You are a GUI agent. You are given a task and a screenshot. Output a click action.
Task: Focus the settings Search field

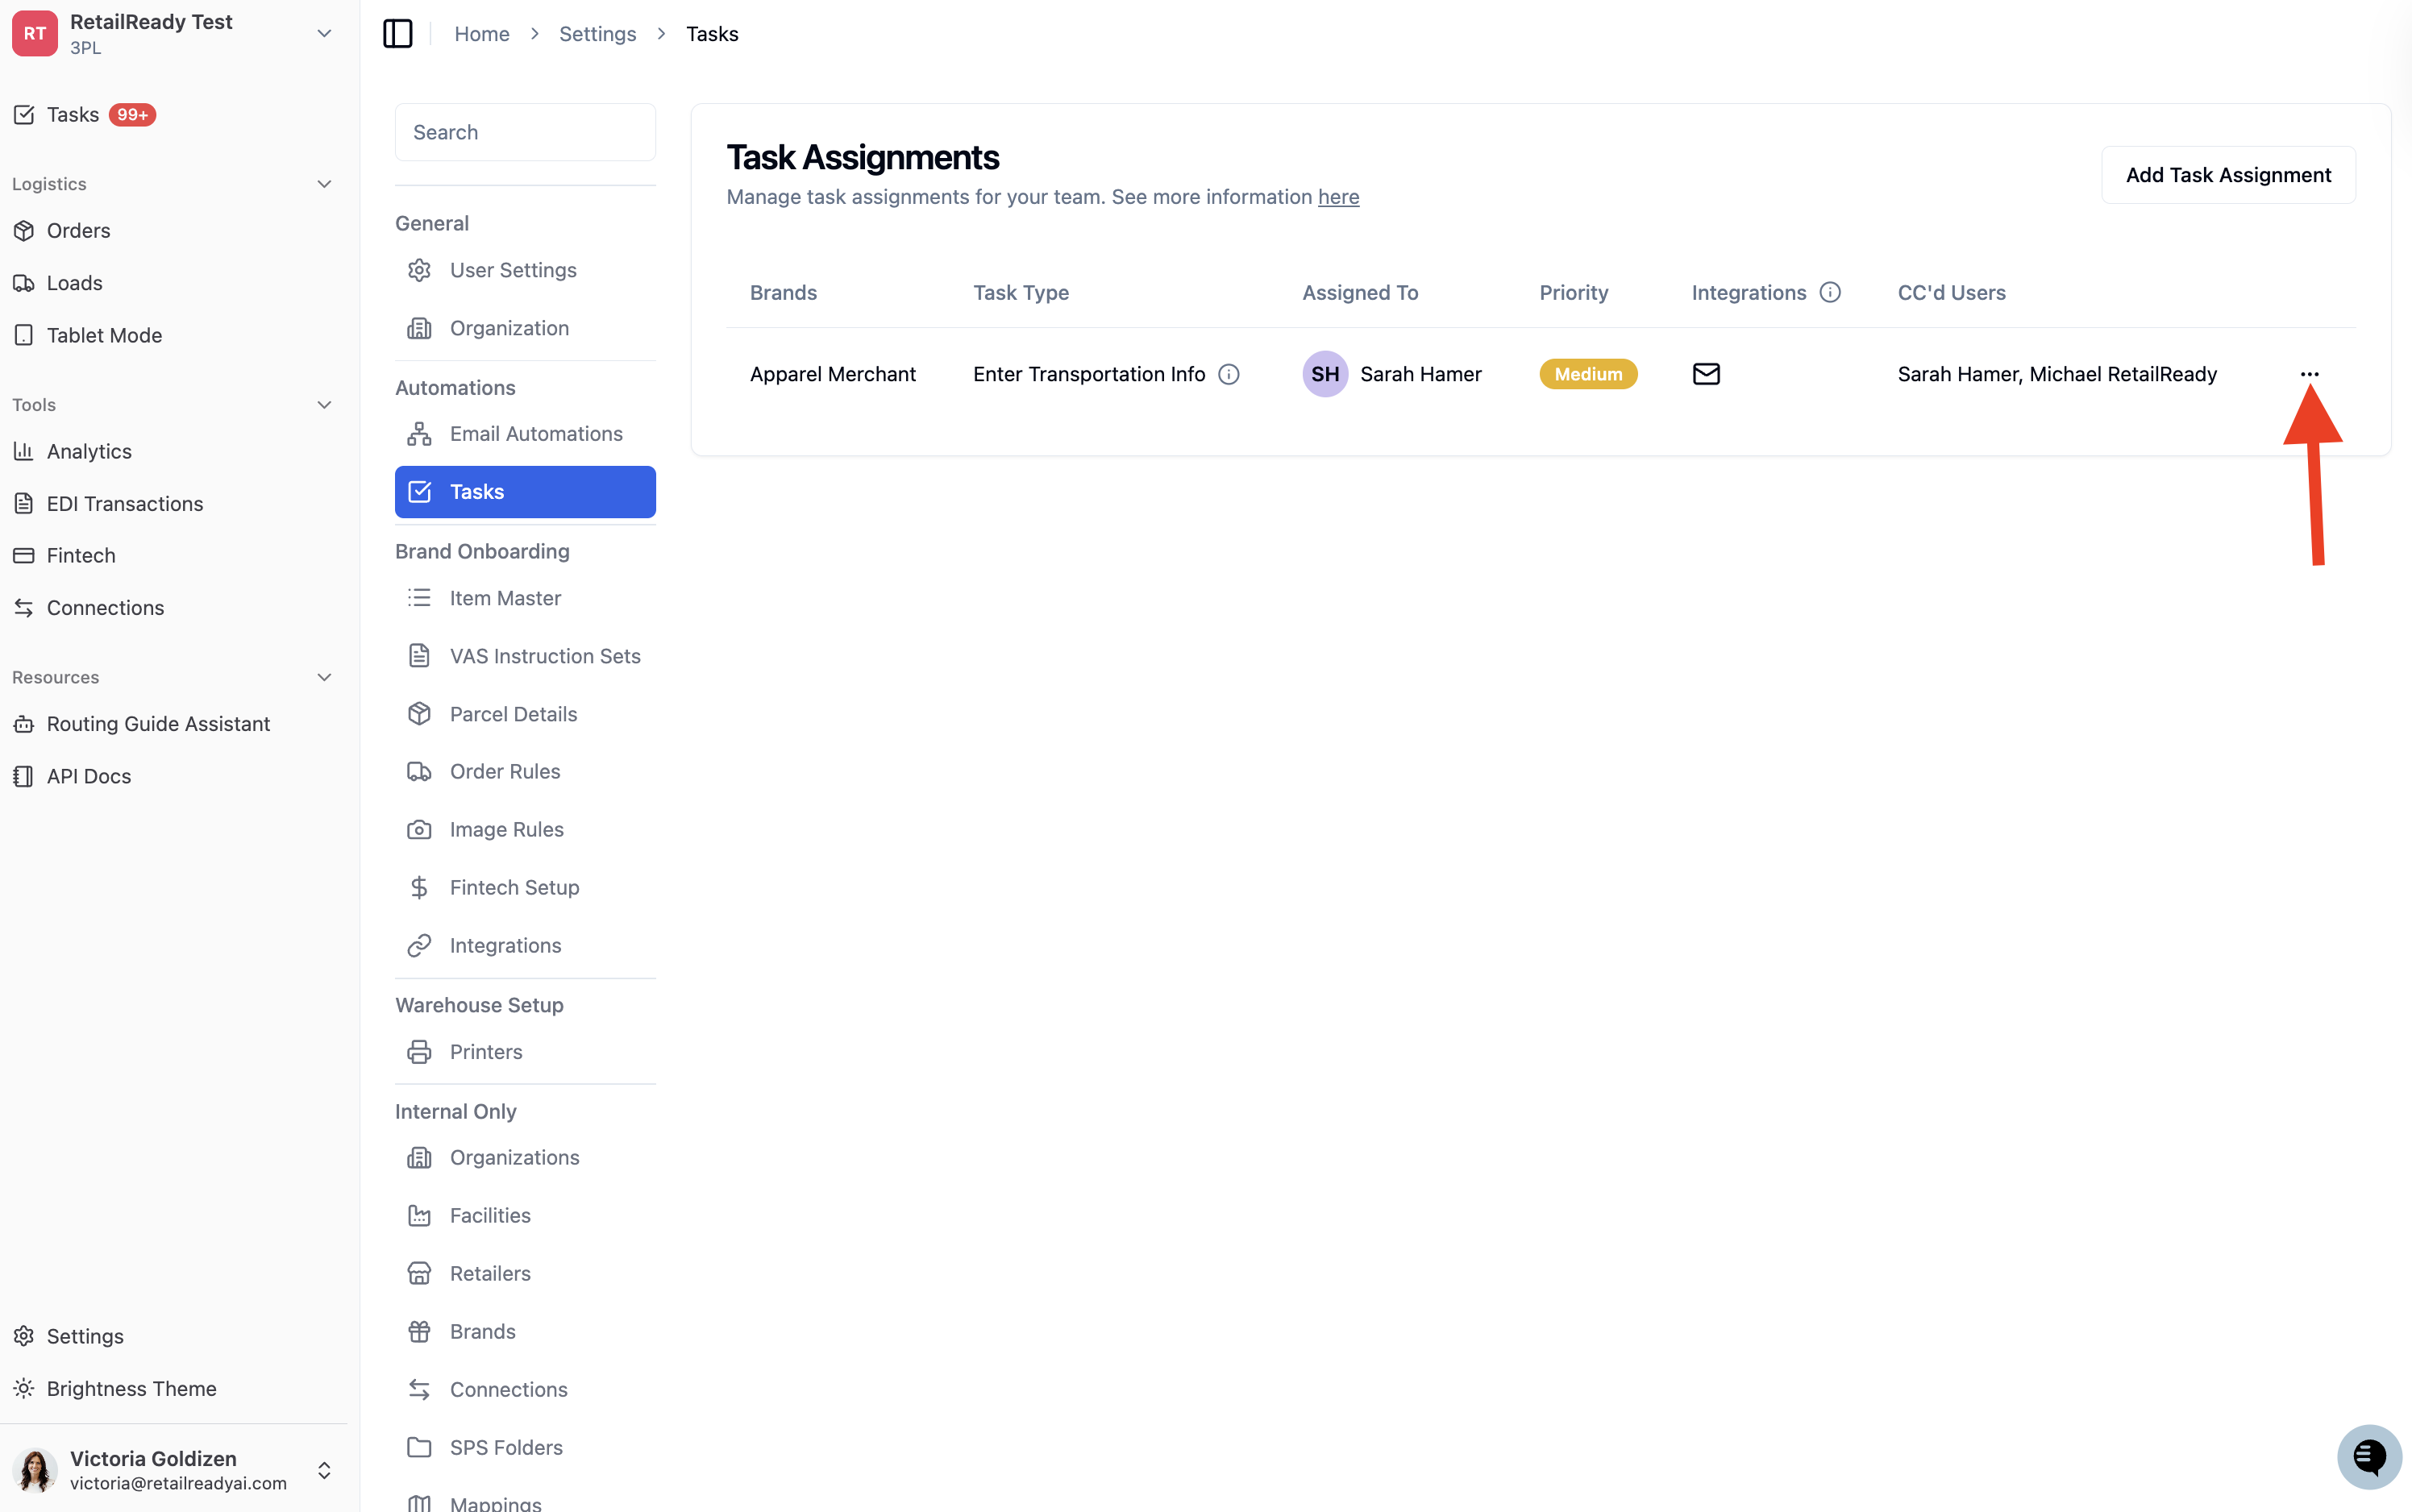pos(525,132)
